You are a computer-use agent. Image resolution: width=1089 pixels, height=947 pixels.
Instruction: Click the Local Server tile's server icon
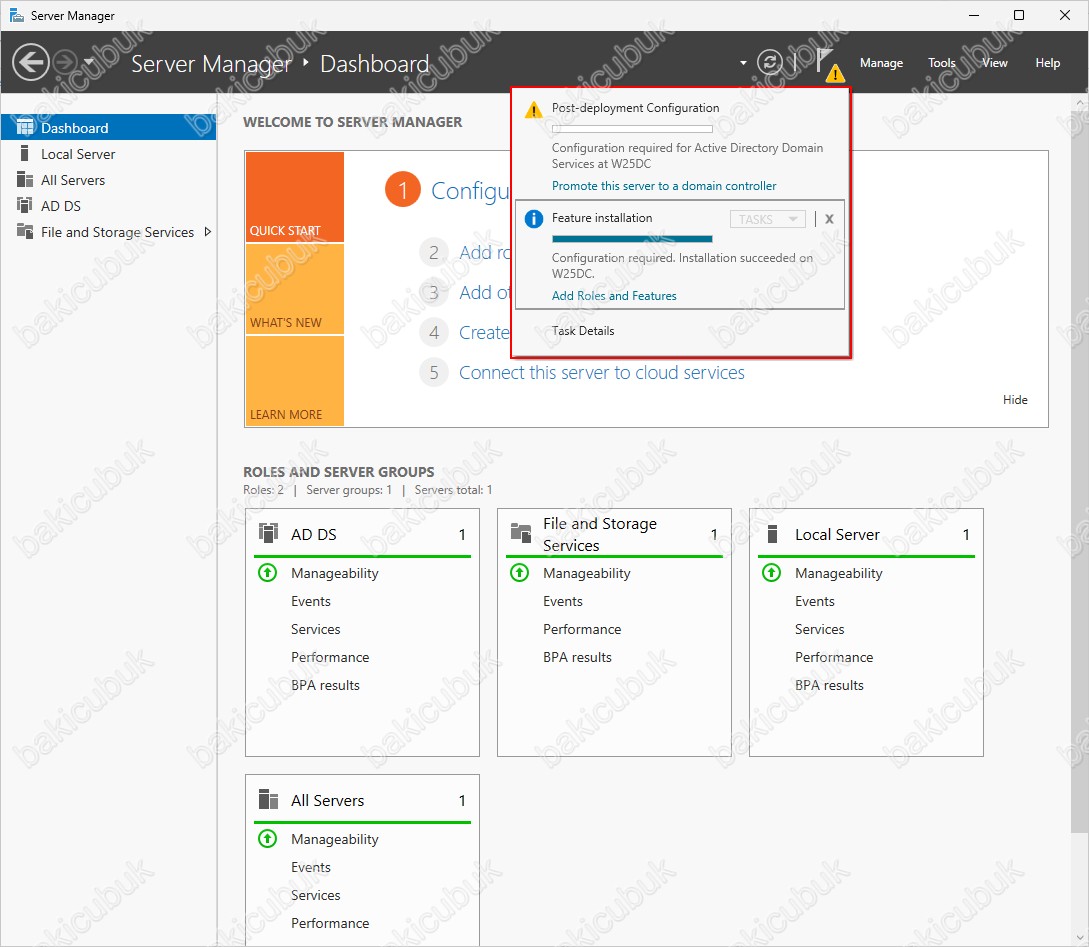click(x=772, y=534)
